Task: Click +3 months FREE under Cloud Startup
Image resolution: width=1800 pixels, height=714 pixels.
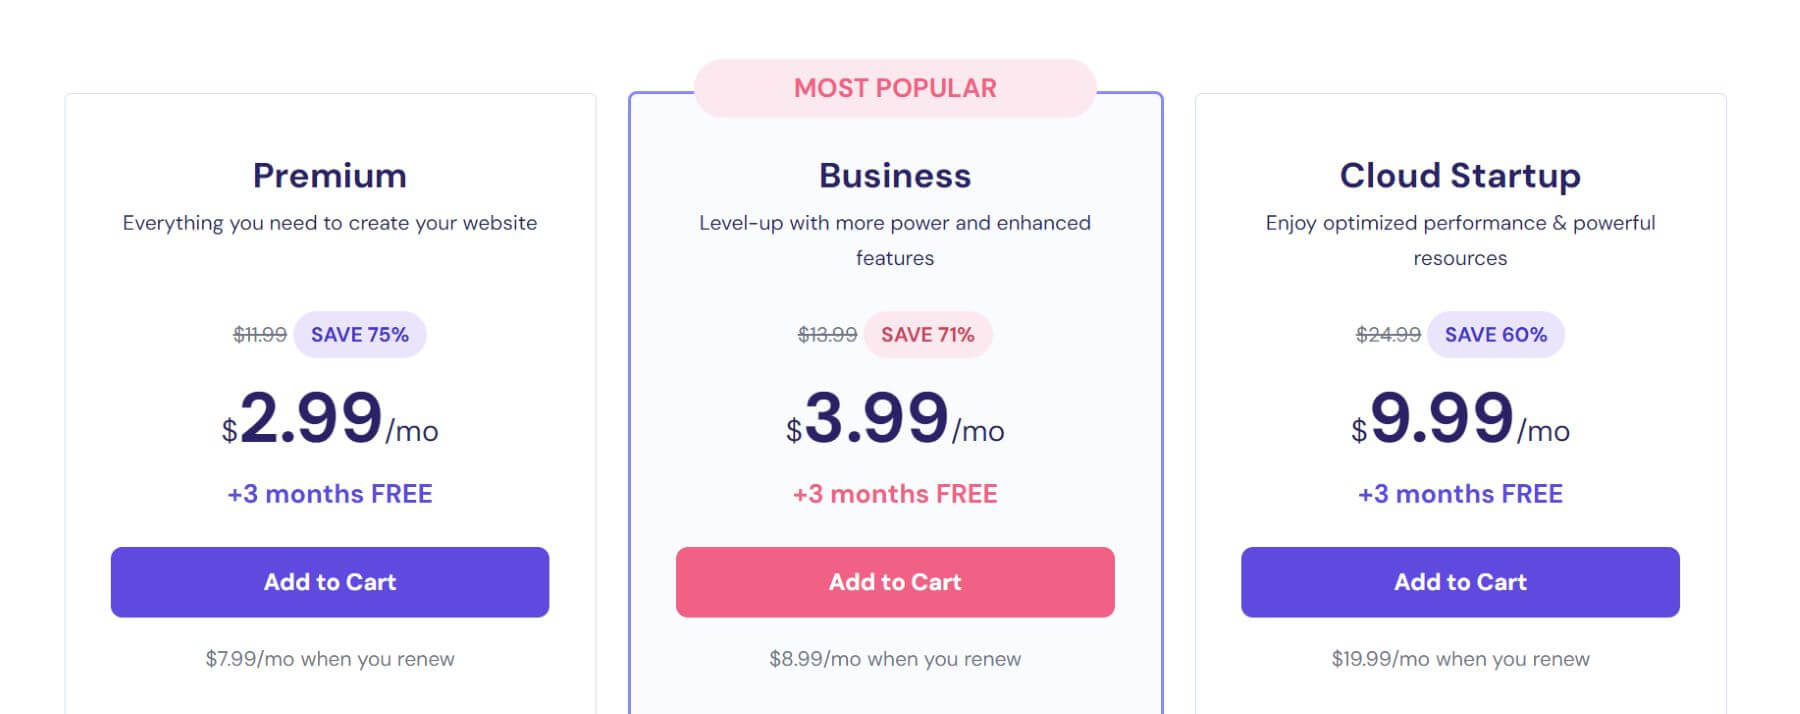Action: [1461, 493]
